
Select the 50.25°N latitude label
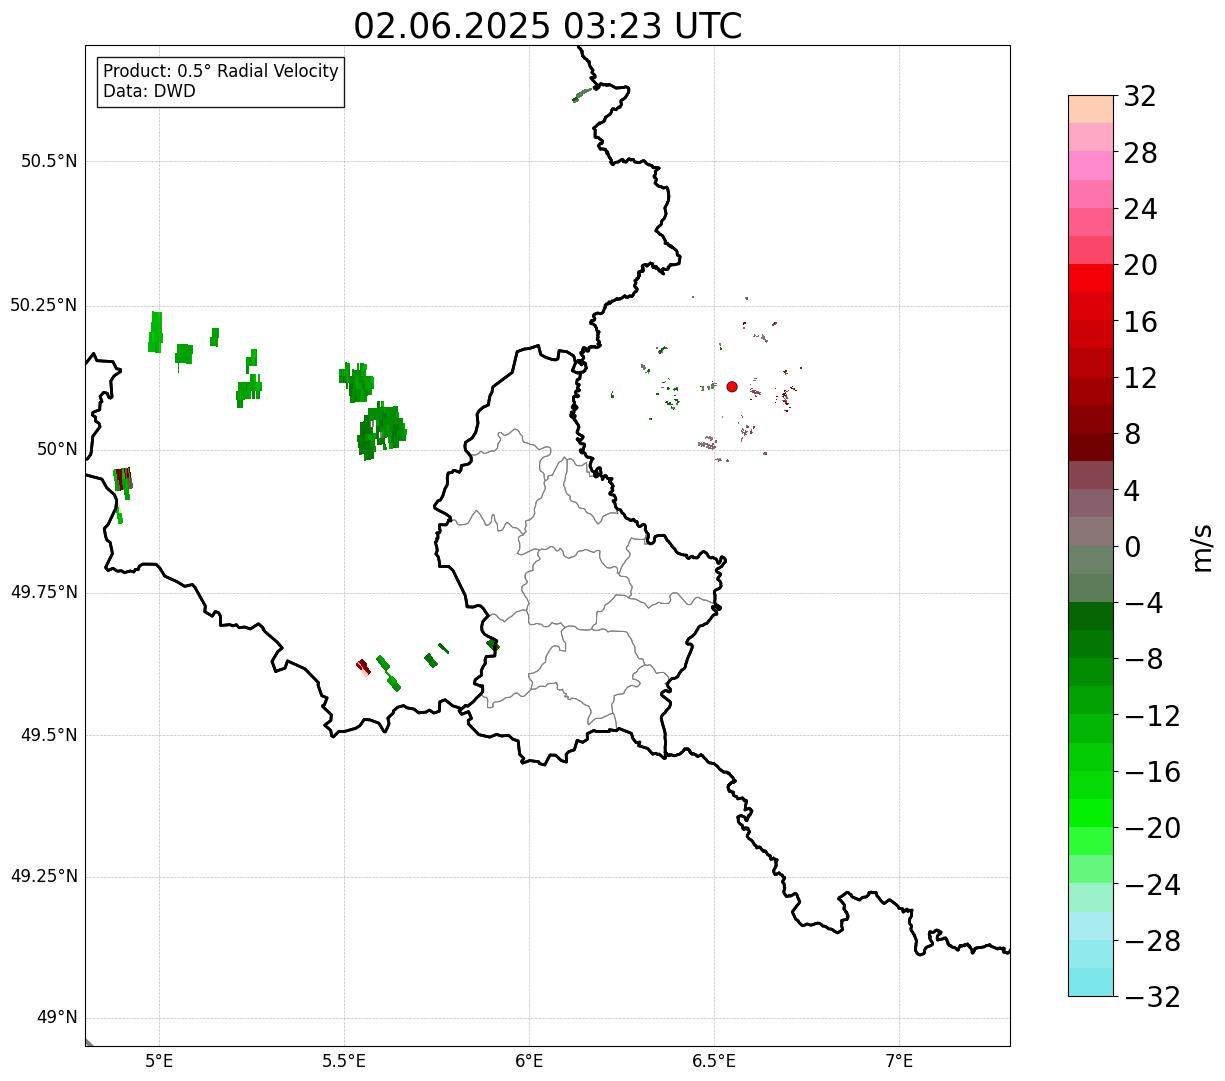(x=44, y=305)
